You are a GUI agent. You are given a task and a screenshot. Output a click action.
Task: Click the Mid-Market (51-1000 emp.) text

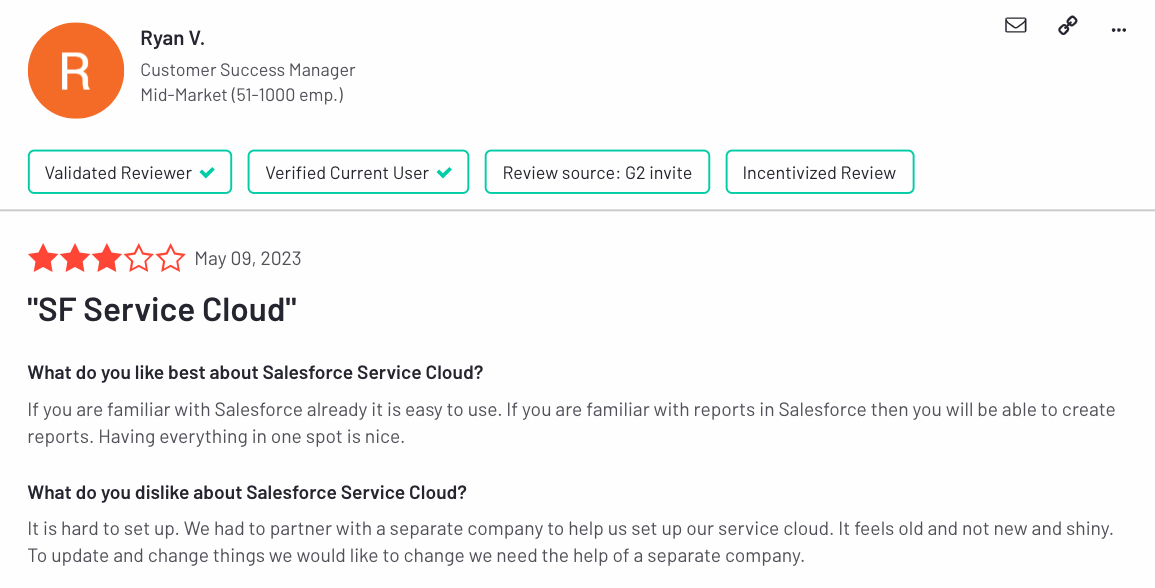(242, 95)
